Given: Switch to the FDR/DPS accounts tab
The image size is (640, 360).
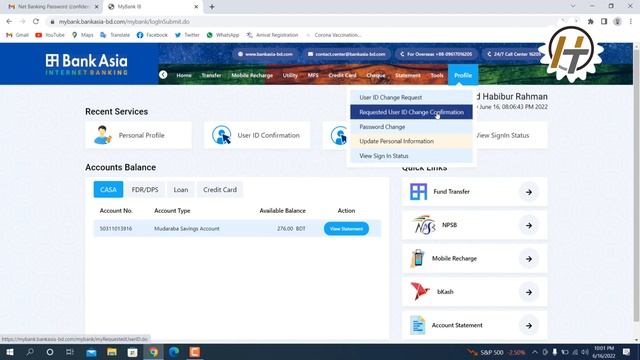Looking at the screenshot, I should (145, 189).
